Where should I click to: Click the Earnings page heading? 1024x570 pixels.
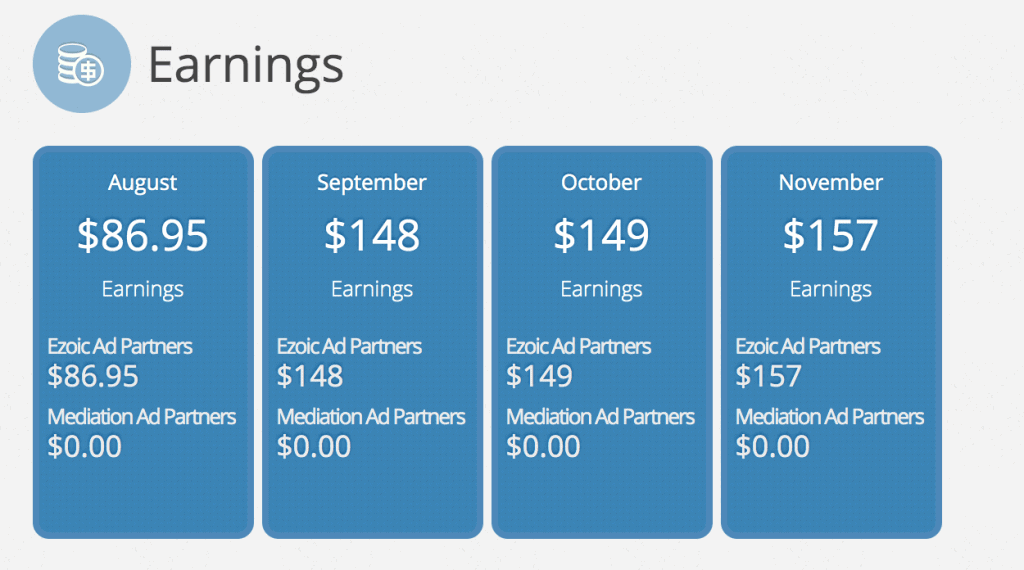[246, 66]
